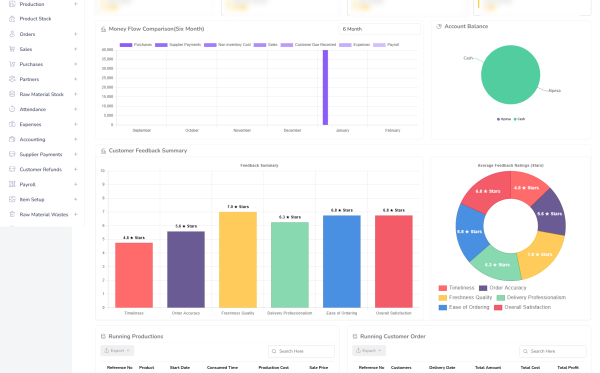Click the Raw Material Wastes trash icon
Viewport: 600px width, 373px height.
[12, 214]
